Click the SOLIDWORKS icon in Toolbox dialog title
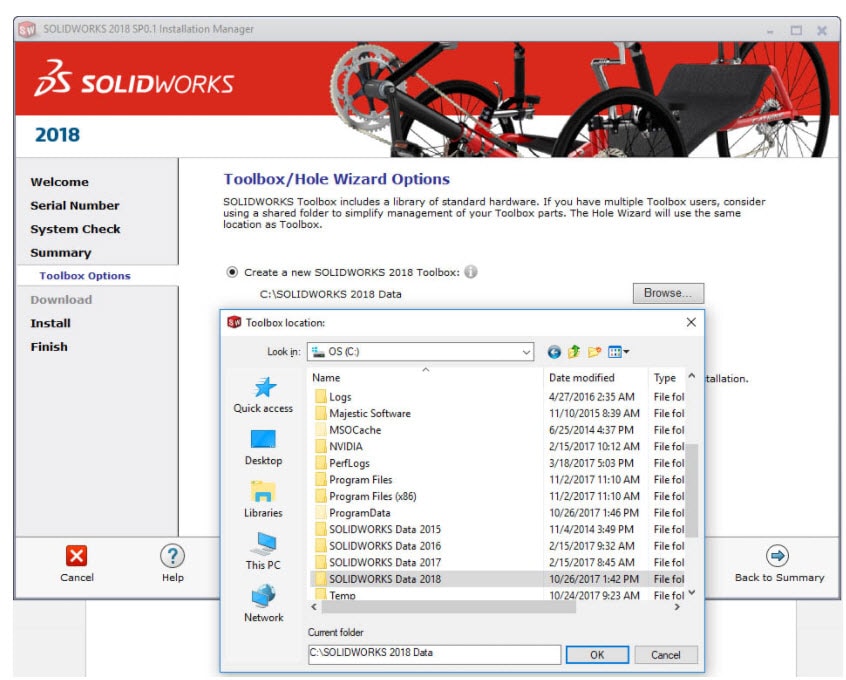846x680 pixels. (234, 323)
